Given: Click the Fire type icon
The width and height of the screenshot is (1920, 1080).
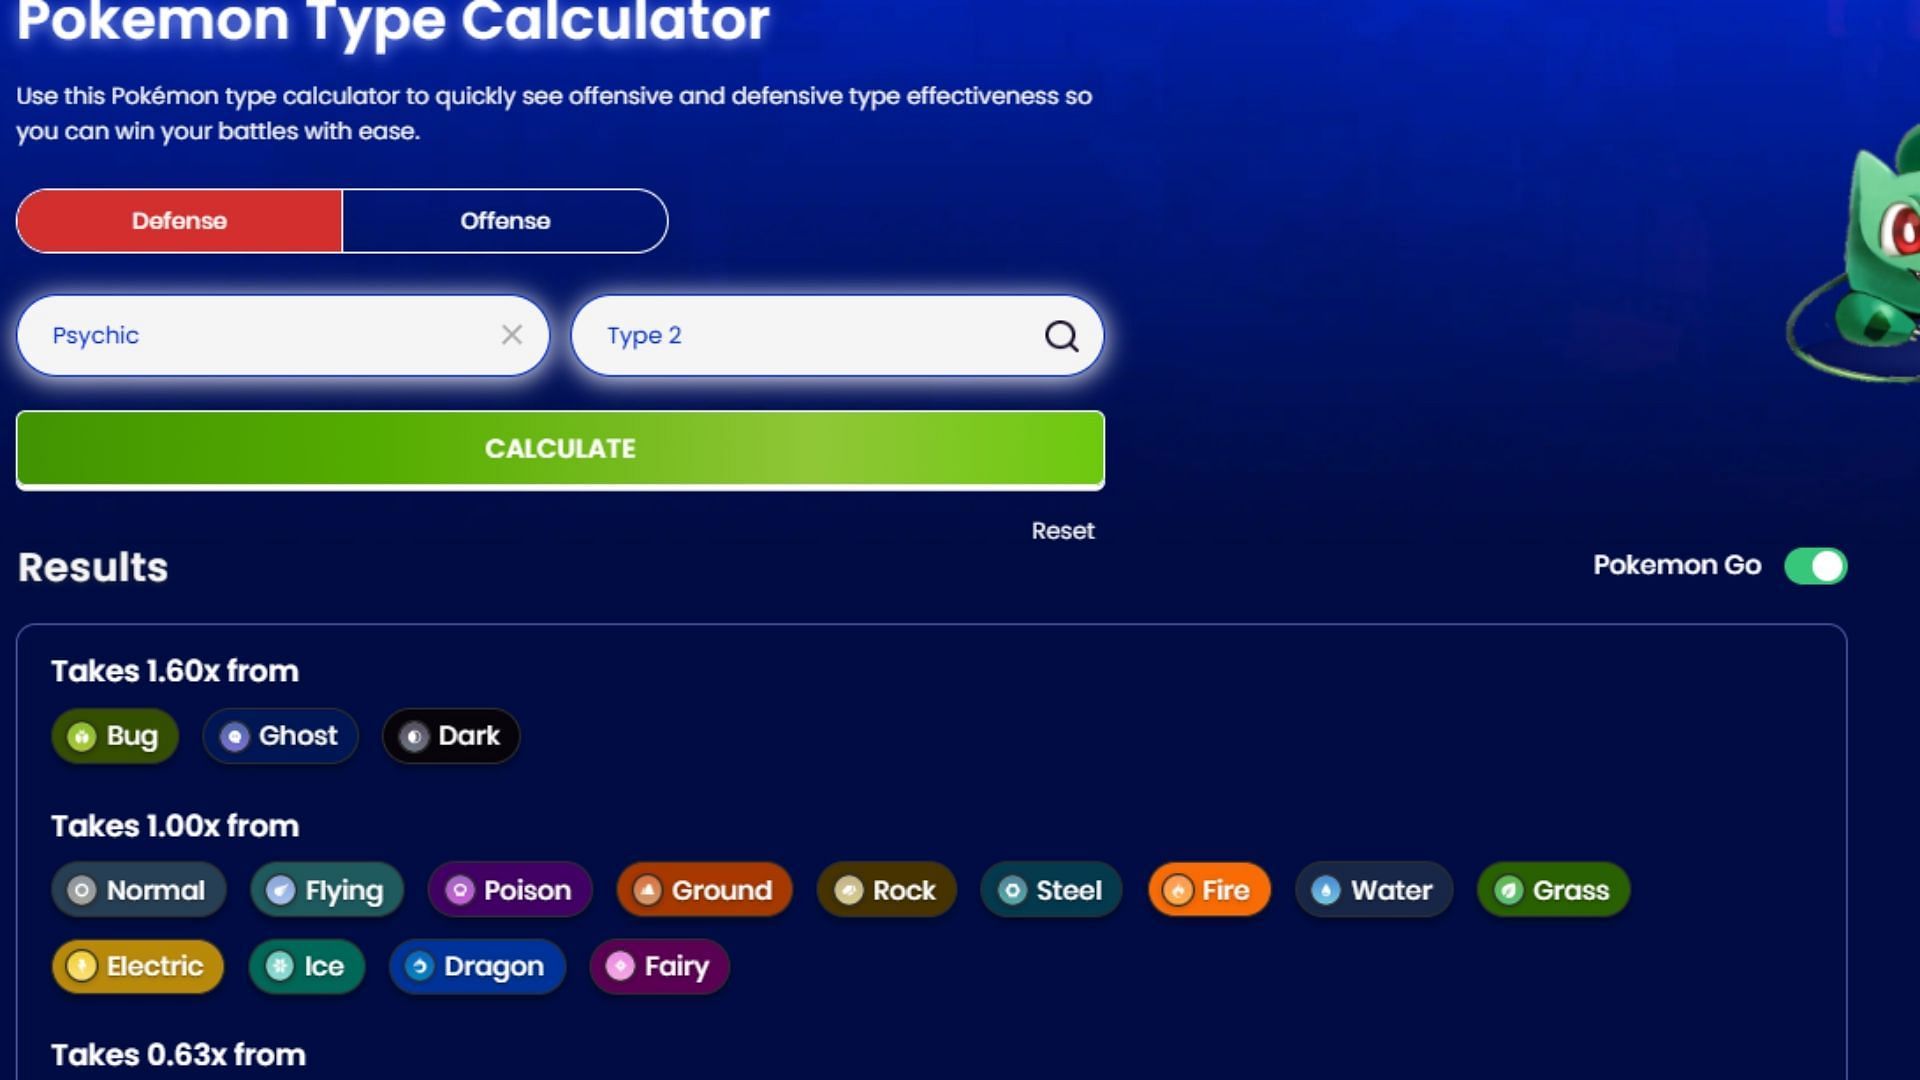Looking at the screenshot, I should [x=1178, y=890].
